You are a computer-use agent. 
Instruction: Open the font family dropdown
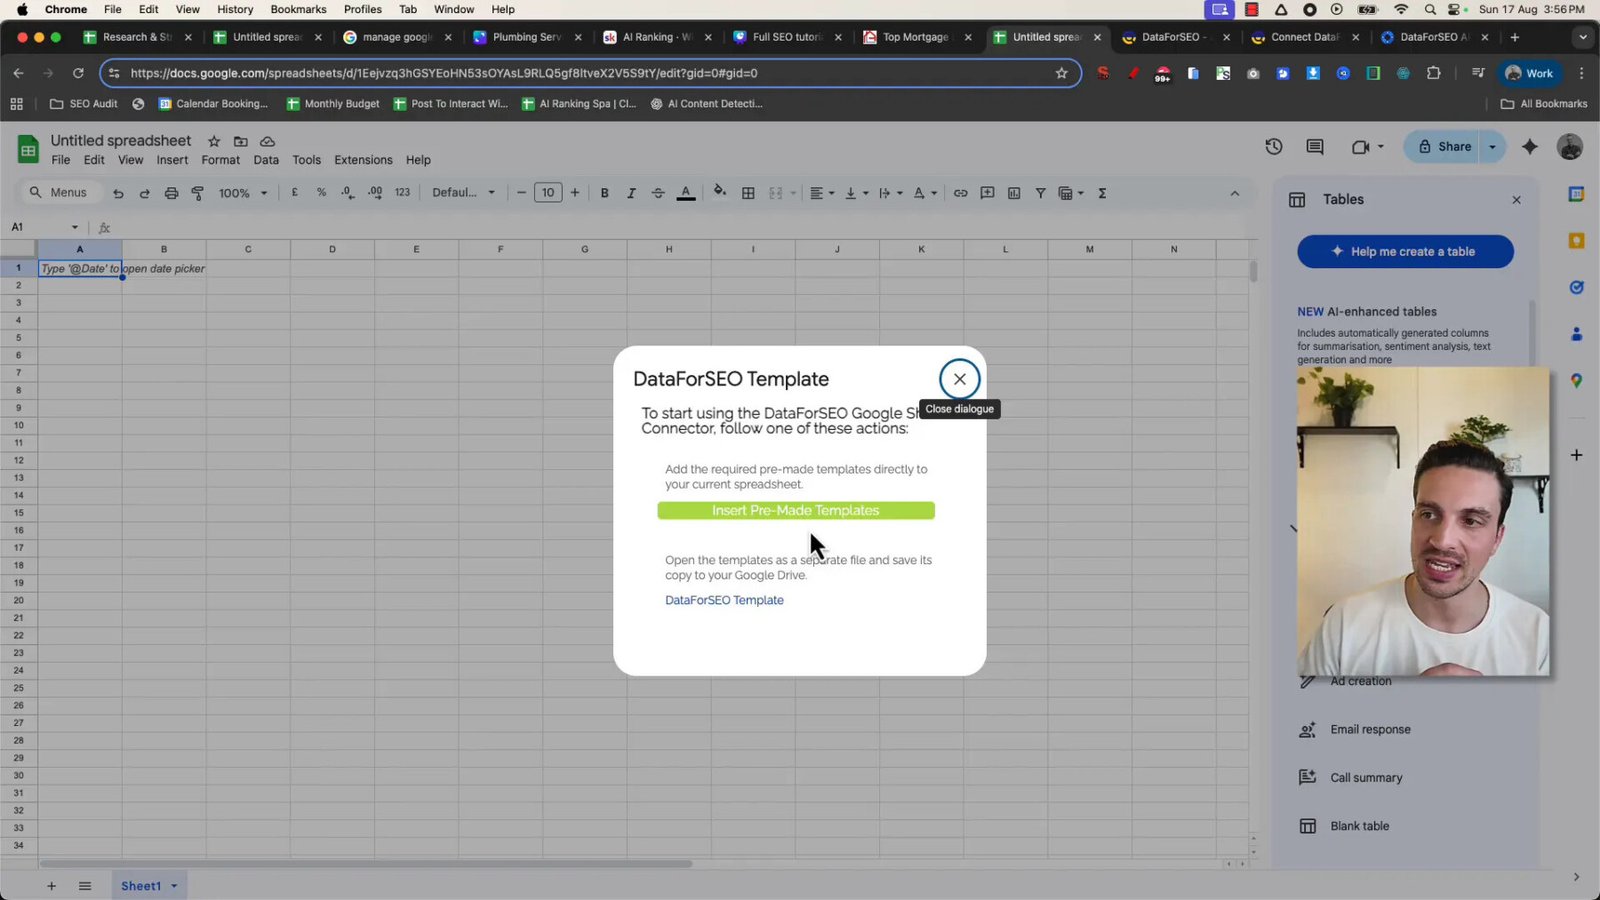[x=463, y=193]
